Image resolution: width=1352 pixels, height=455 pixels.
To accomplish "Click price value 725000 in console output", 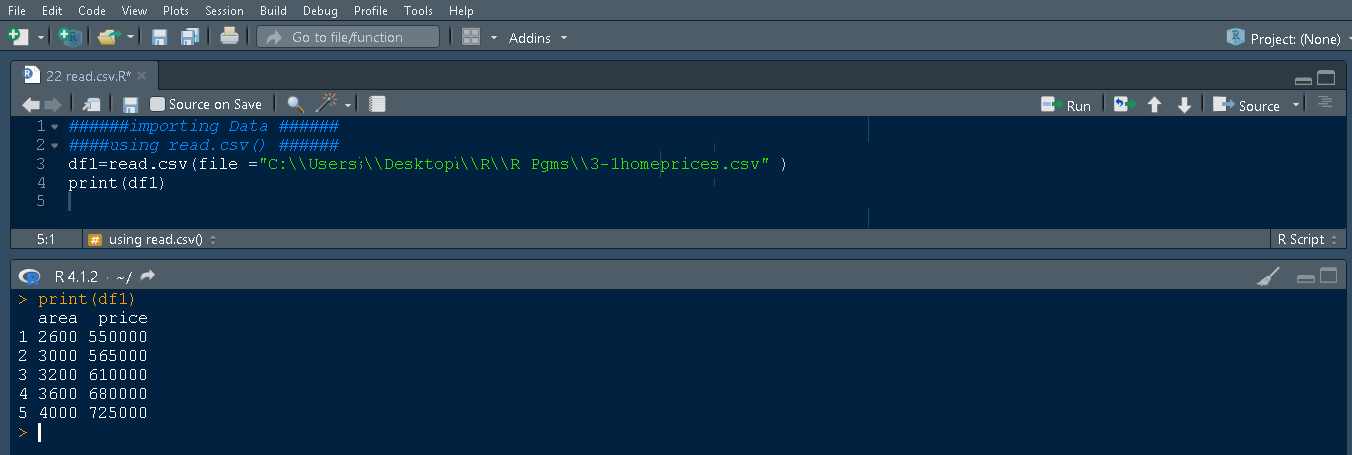I will (118, 413).
